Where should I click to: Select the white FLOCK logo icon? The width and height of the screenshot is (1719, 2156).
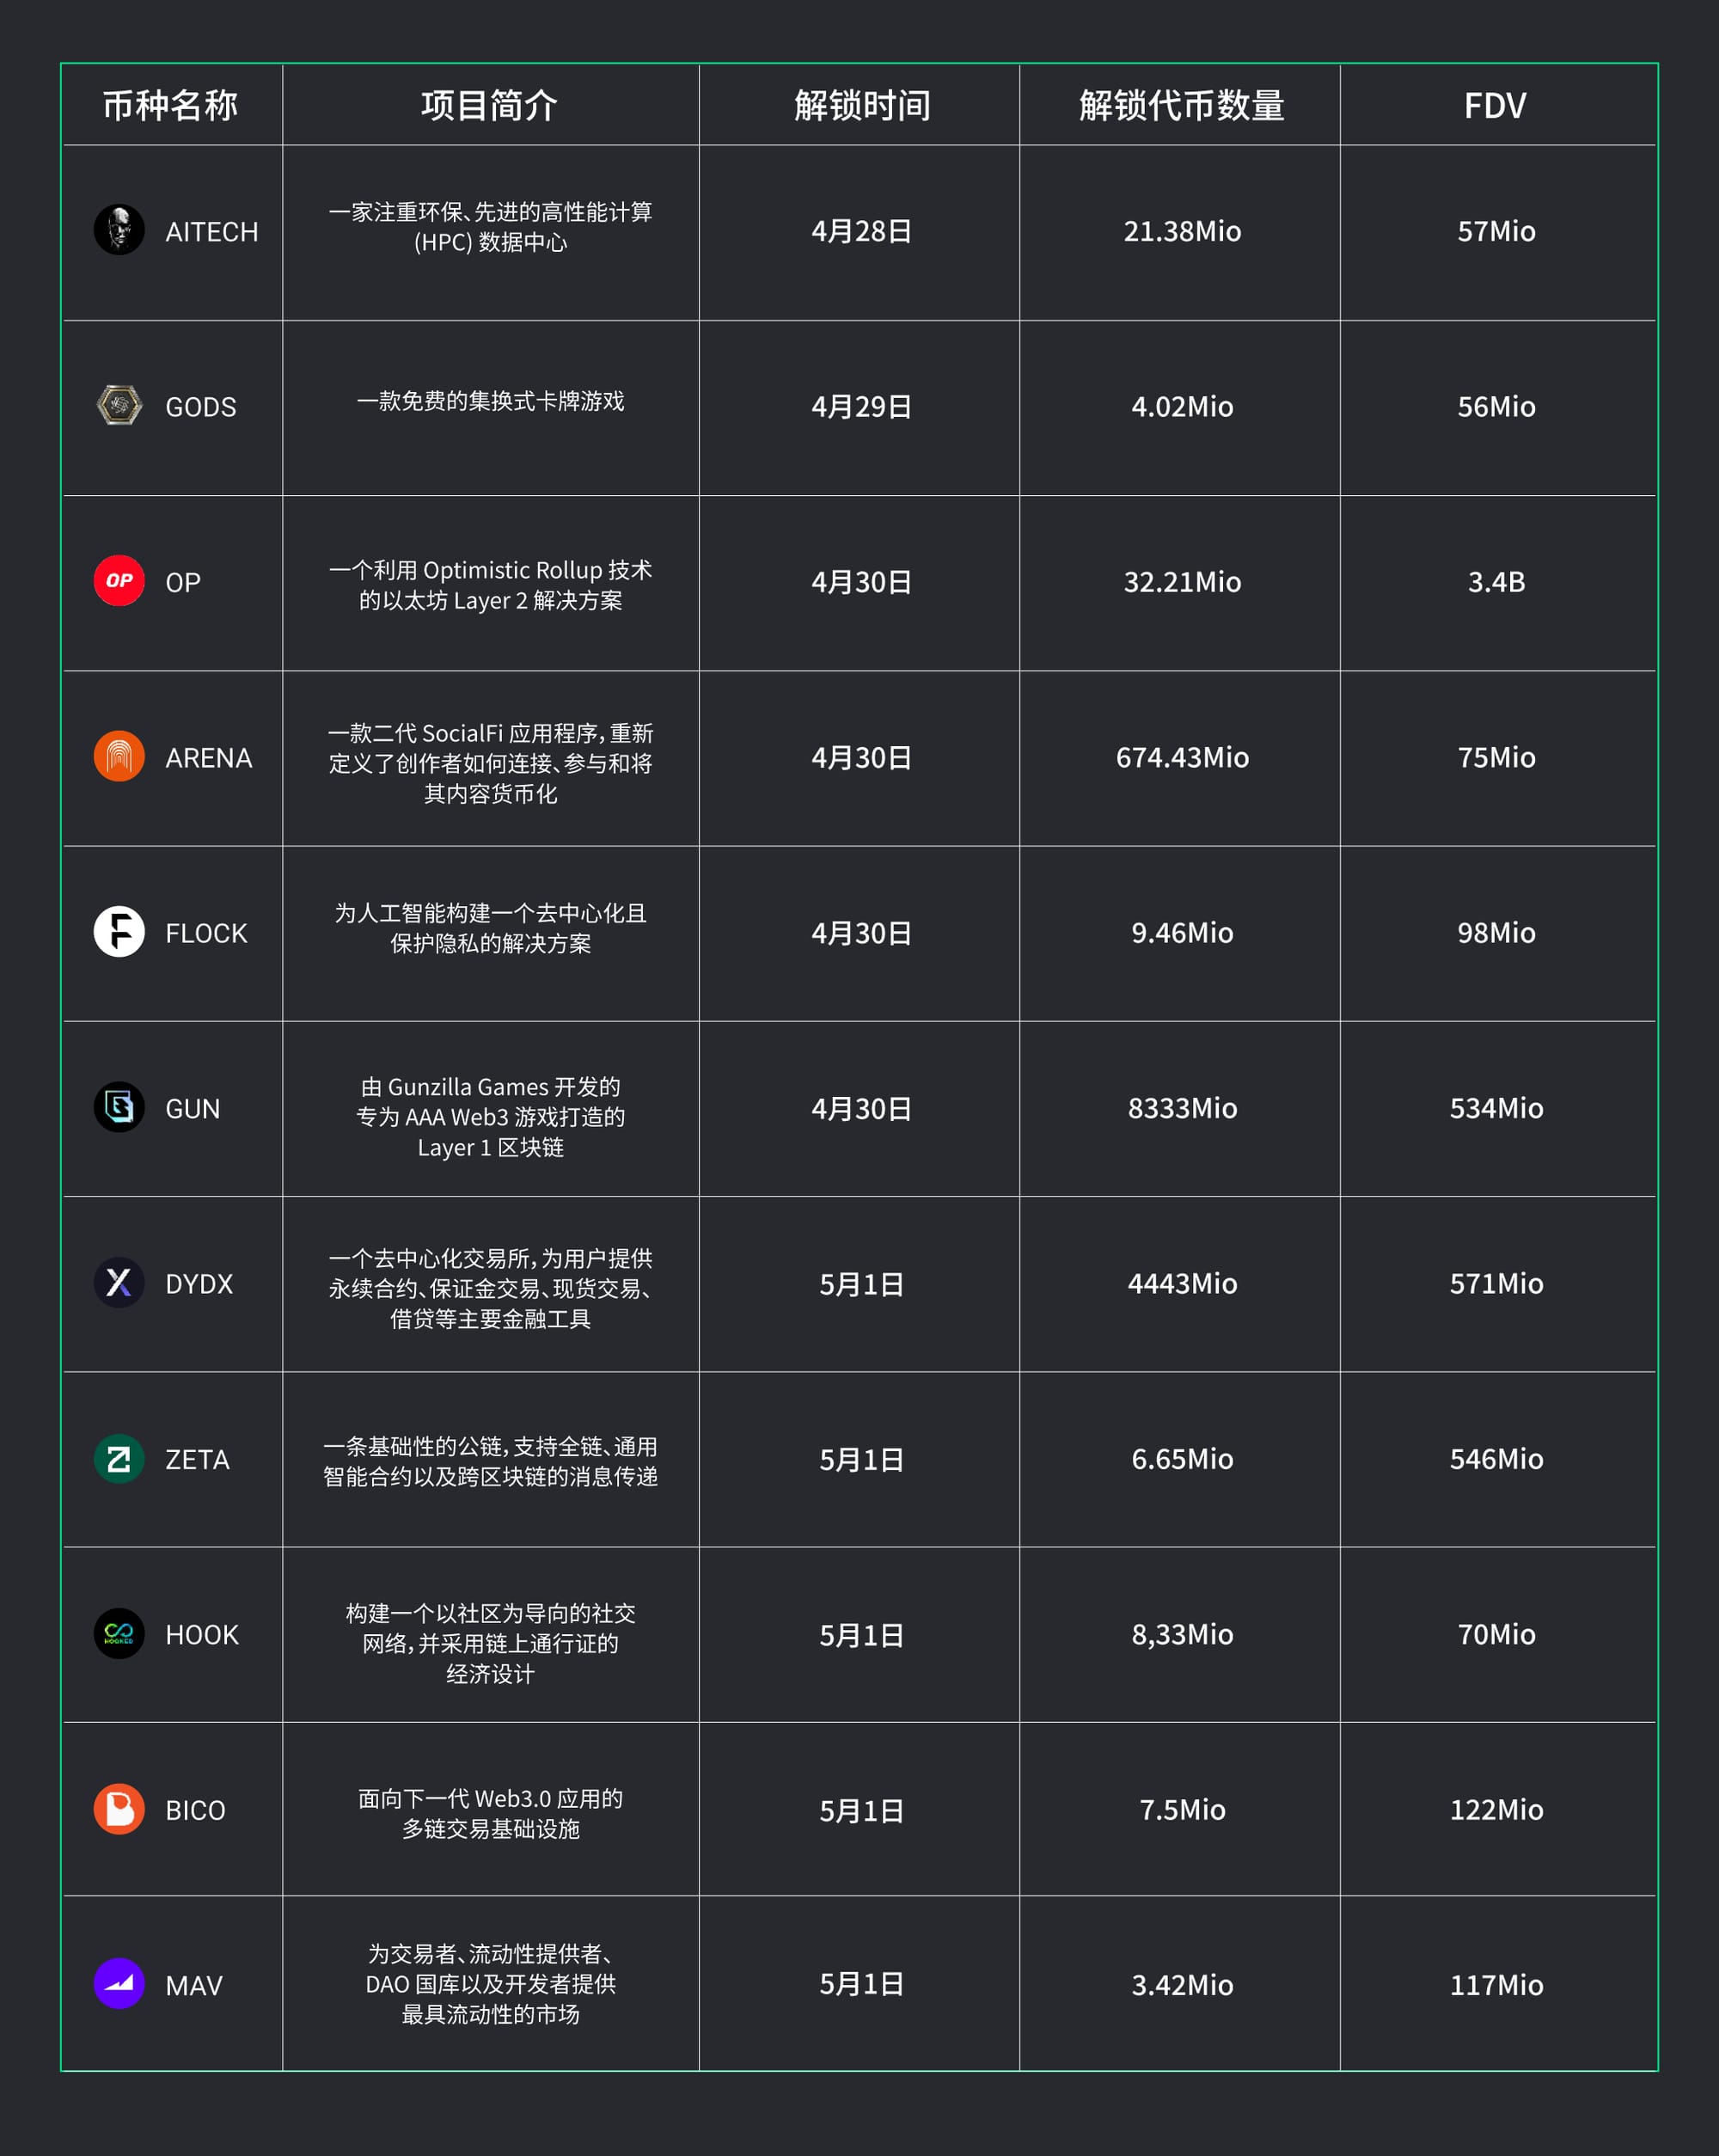pyautogui.click(x=119, y=932)
